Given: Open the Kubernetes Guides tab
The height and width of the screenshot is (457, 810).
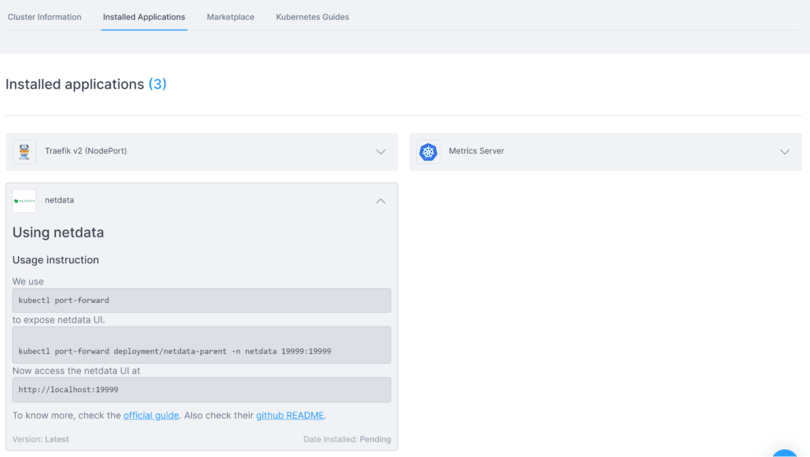Looking at the screenshot, I should coord(312,17).
